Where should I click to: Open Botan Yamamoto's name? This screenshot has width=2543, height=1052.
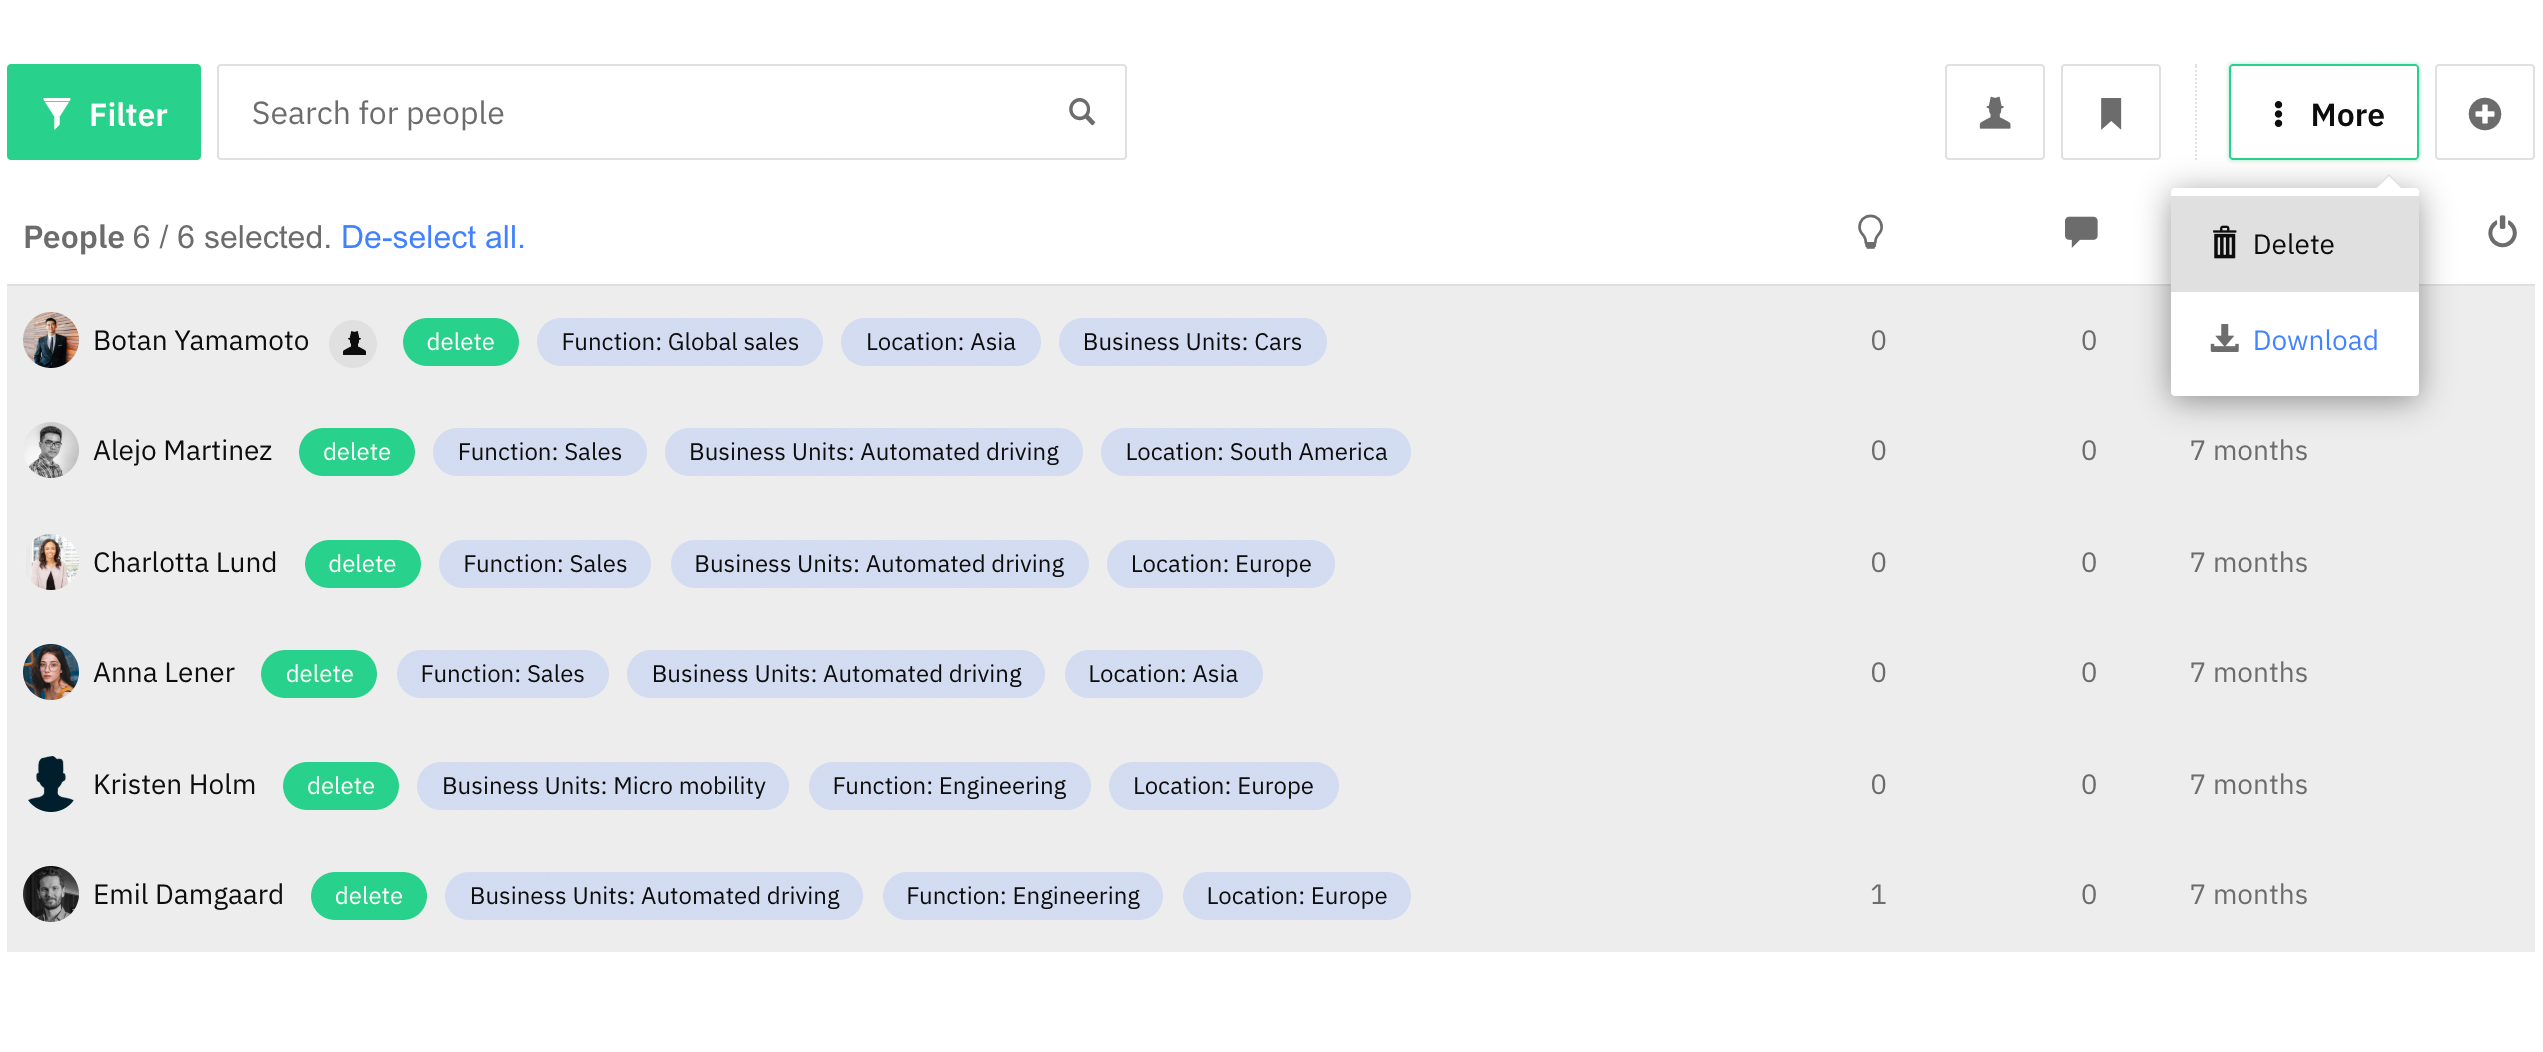tap(201, 341)
